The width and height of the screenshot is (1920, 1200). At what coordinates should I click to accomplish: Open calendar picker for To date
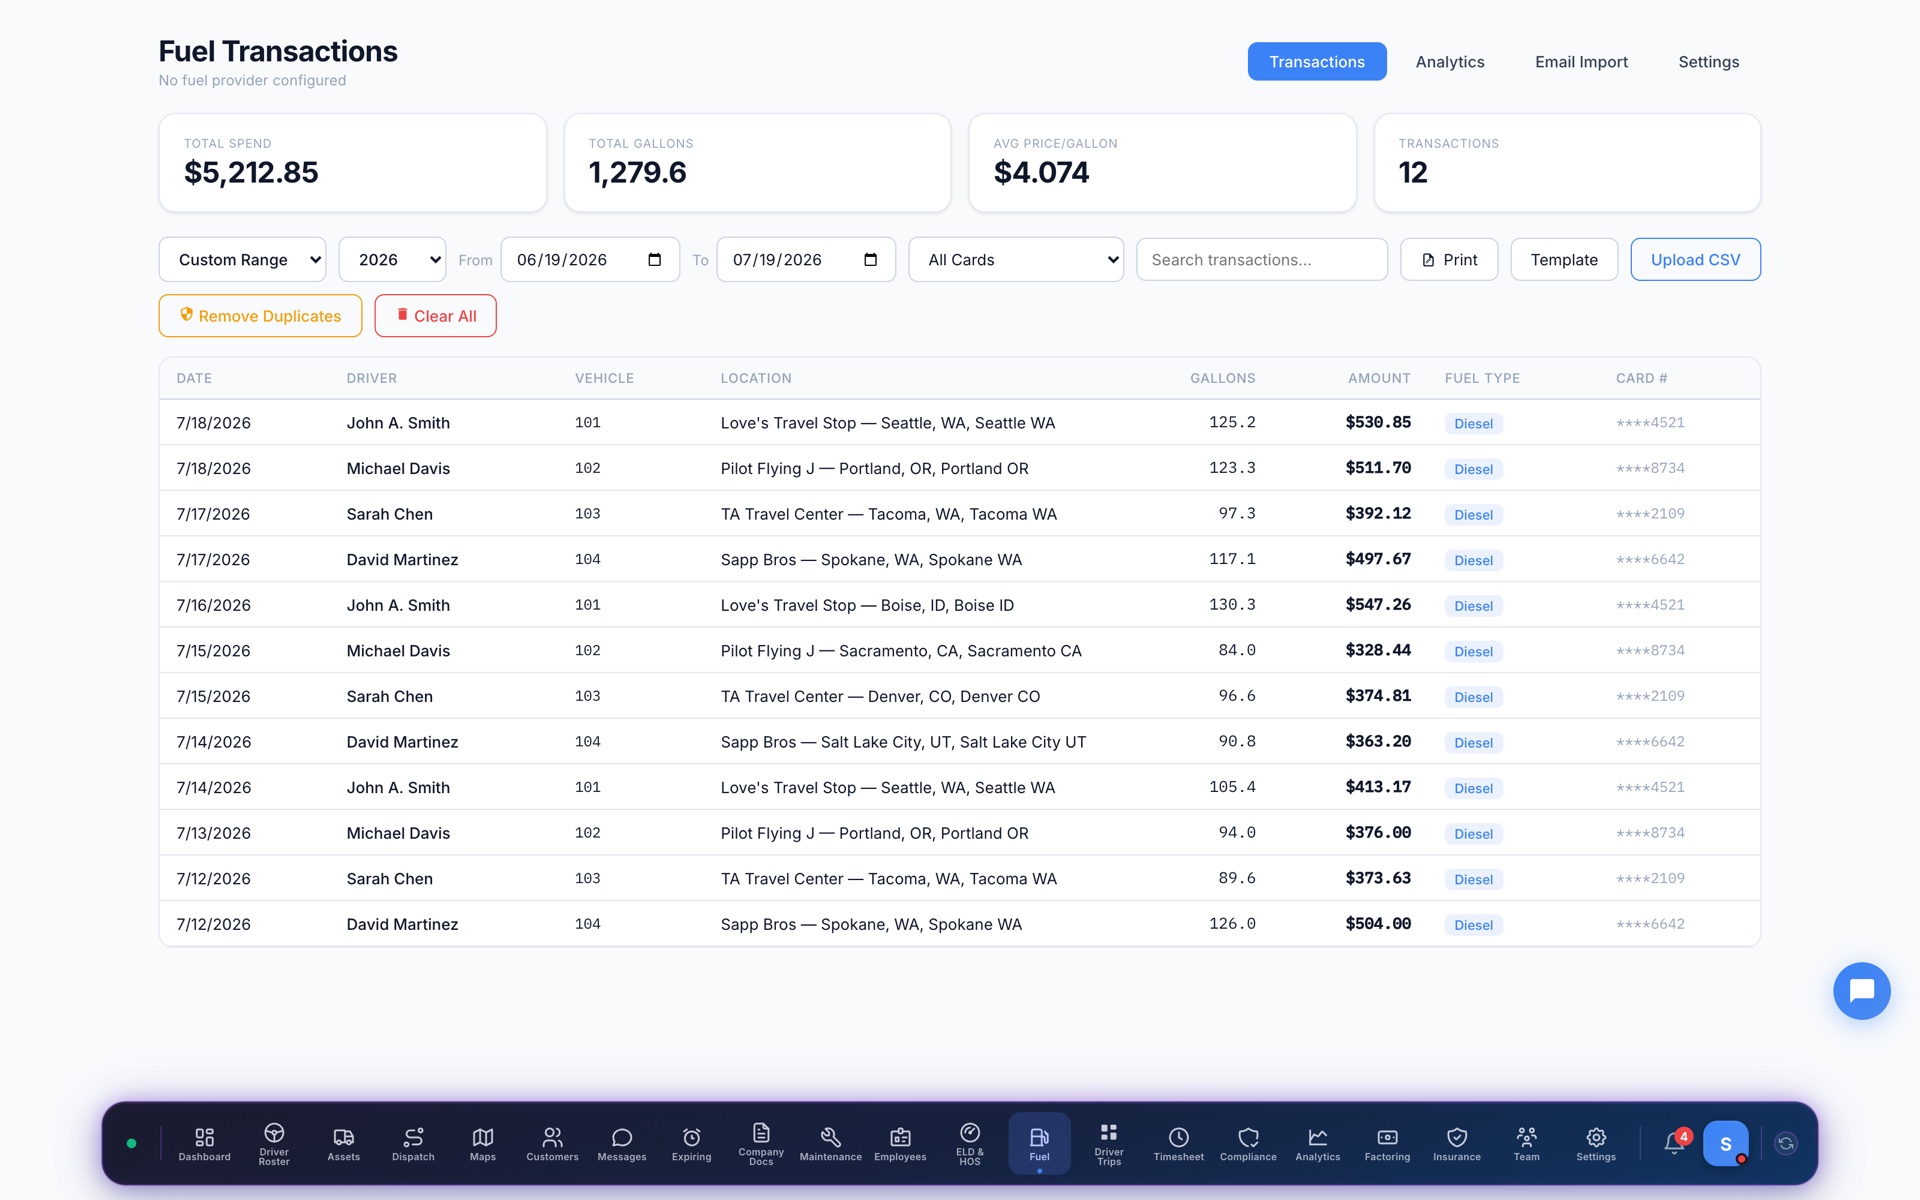tap(871, 260)
